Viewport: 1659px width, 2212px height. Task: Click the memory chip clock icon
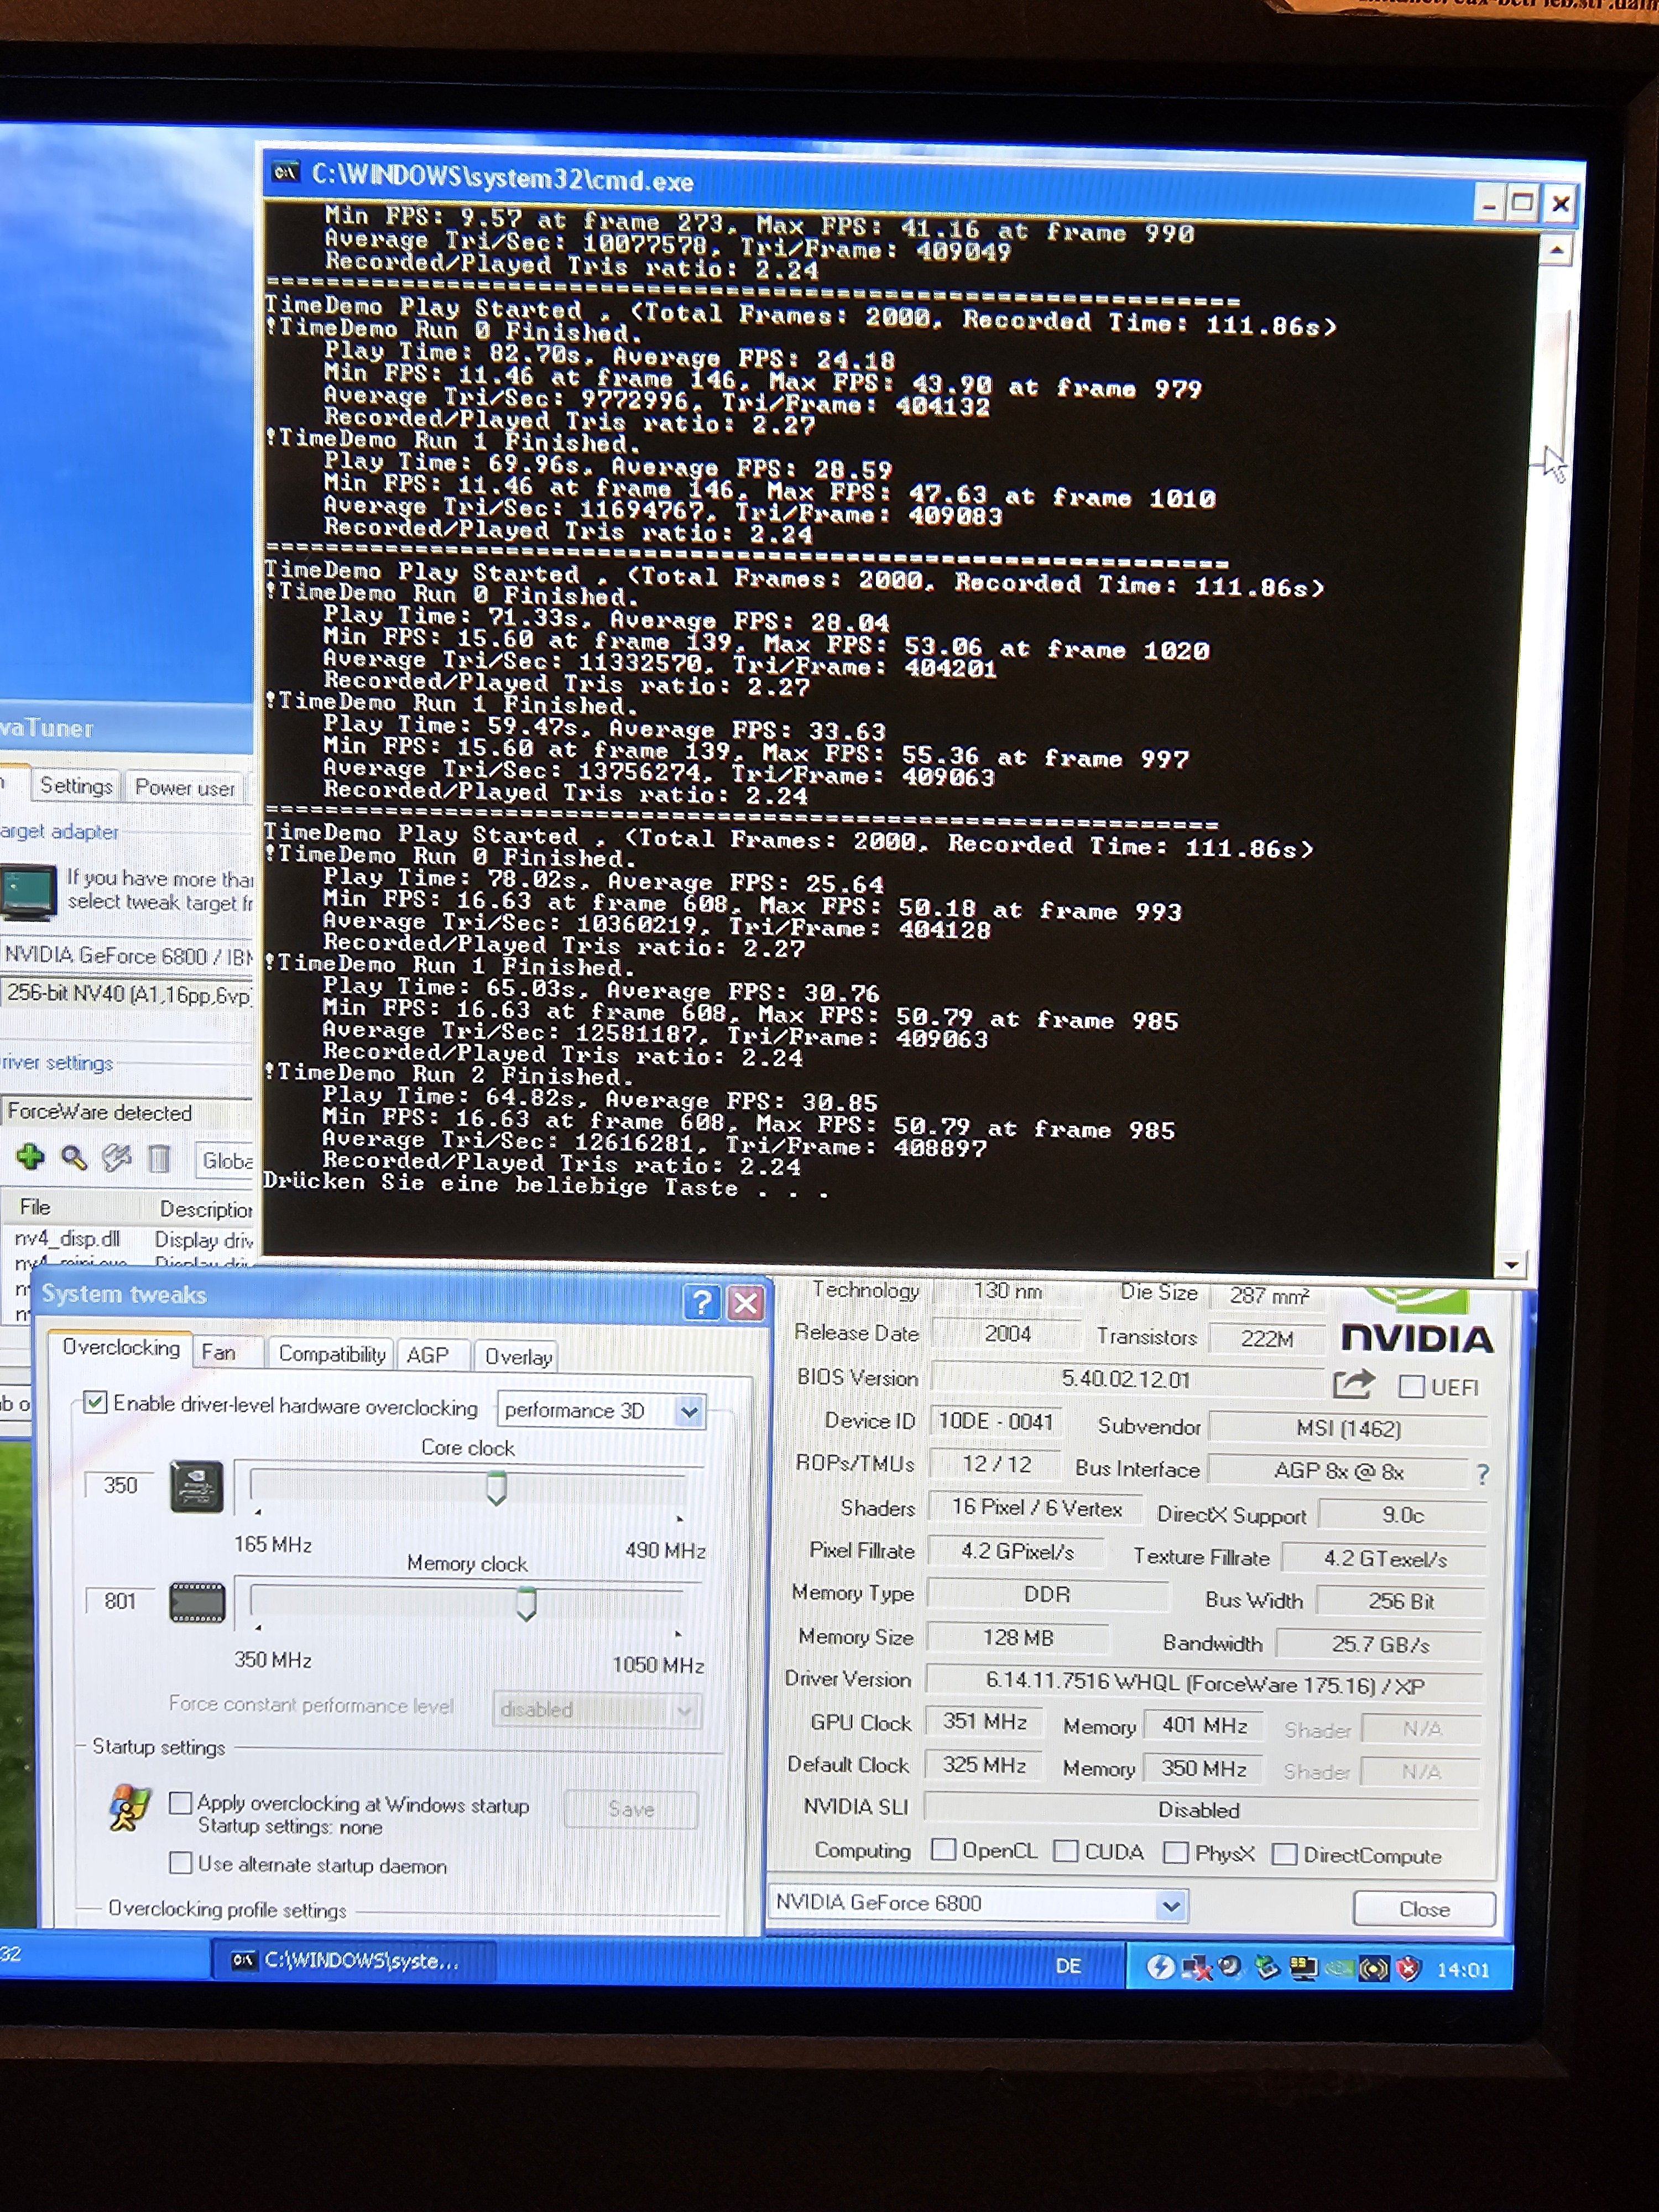197,1602
